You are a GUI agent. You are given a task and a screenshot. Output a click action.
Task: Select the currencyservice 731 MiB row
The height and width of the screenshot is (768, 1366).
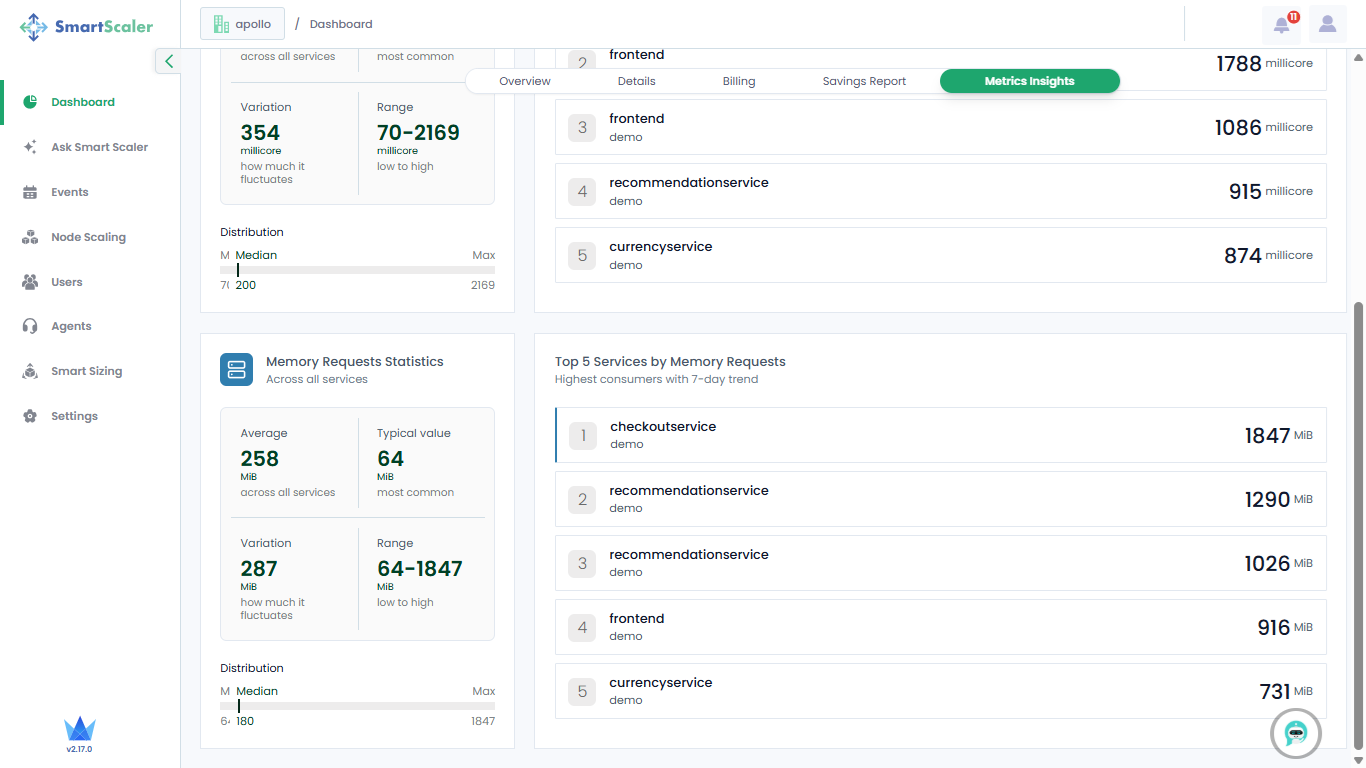click(x=940, y=691)
